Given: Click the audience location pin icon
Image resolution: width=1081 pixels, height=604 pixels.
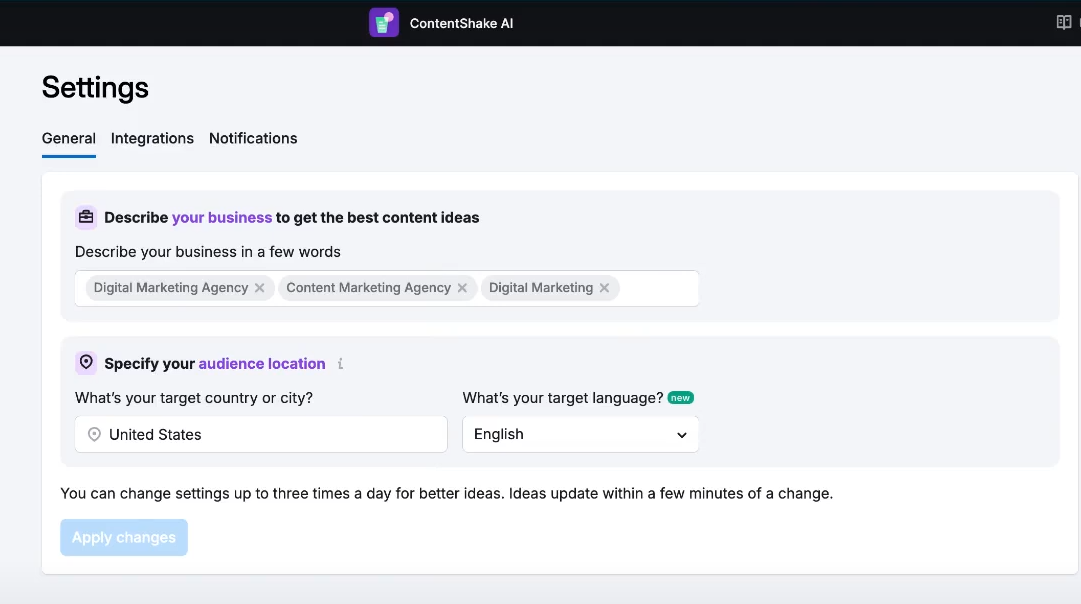Looking at the screenshot, I should coord(85,363).
